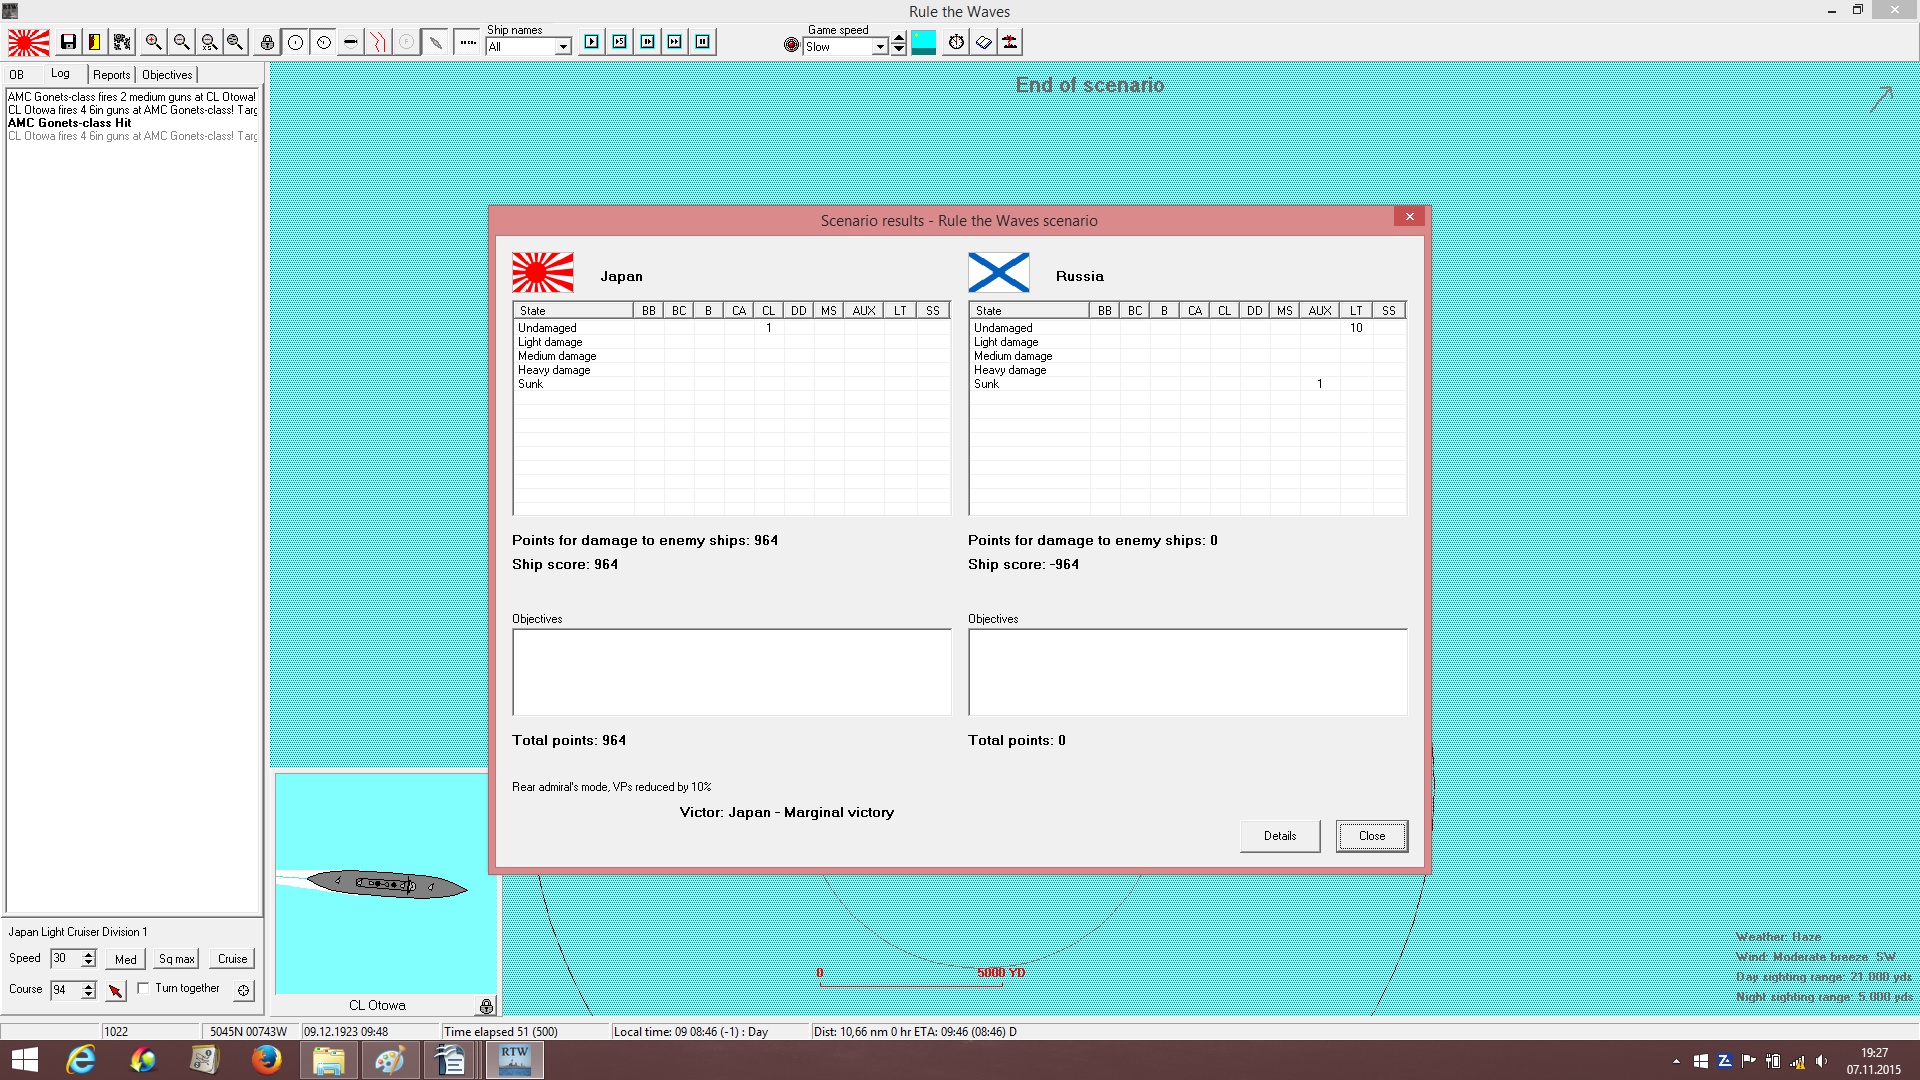
Task: Click the x5 zoom magnifier icon
Action: 209,42
